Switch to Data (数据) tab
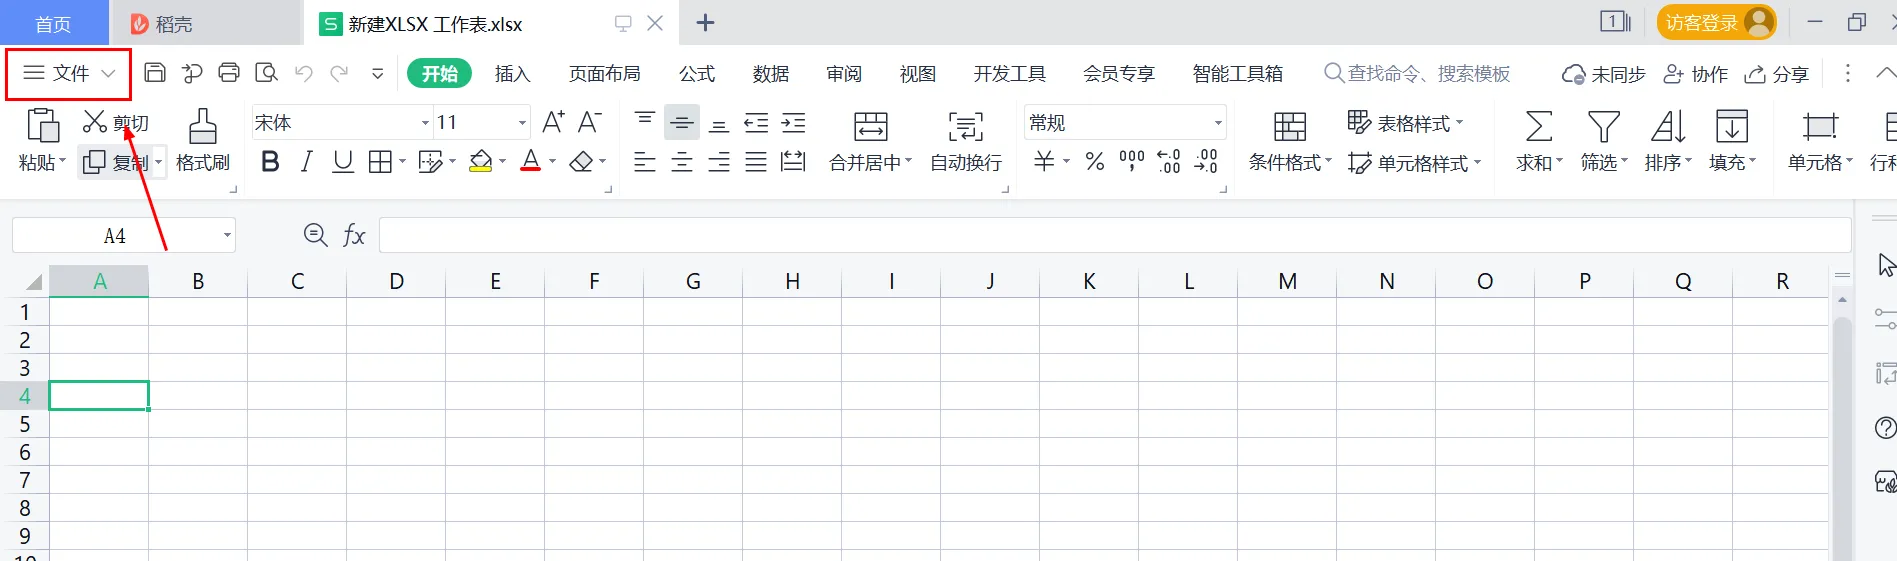The height and width of the screenshot is (561, 1897). (x=771, y=74)
